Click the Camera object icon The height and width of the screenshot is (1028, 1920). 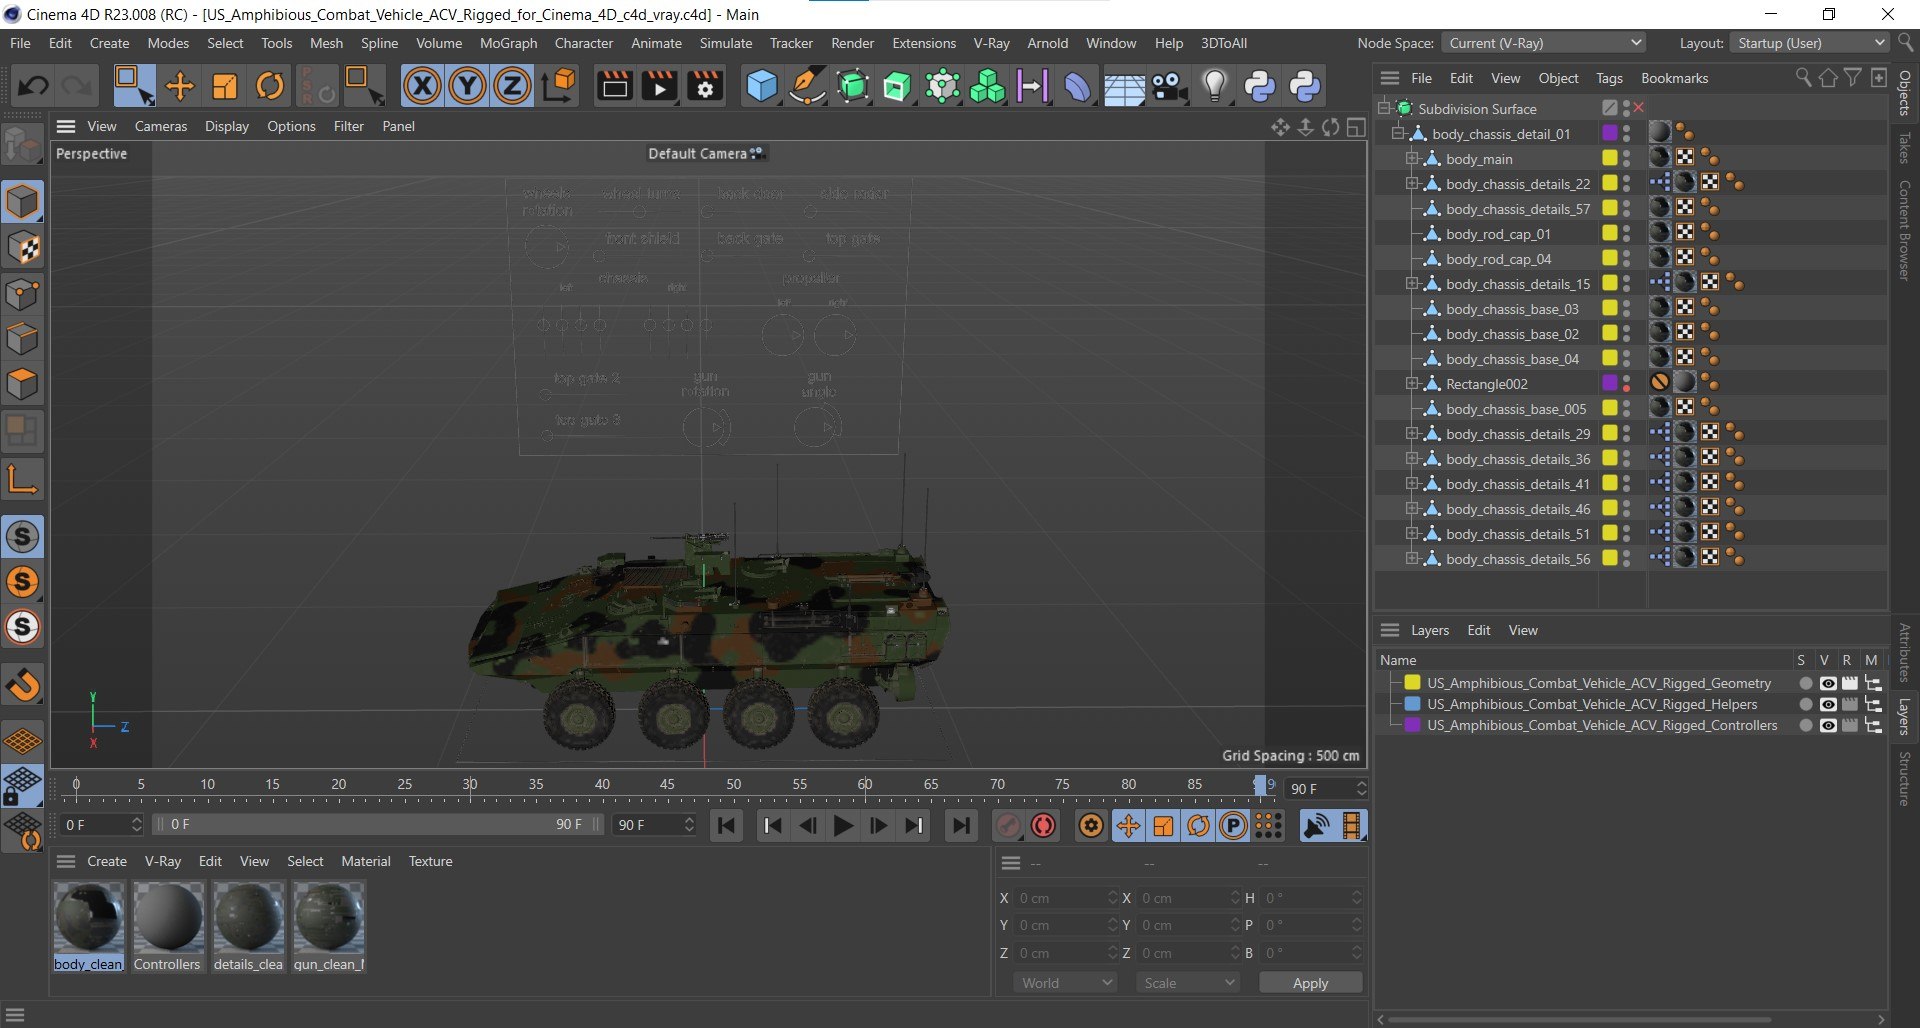click(x=1169, y=86)
